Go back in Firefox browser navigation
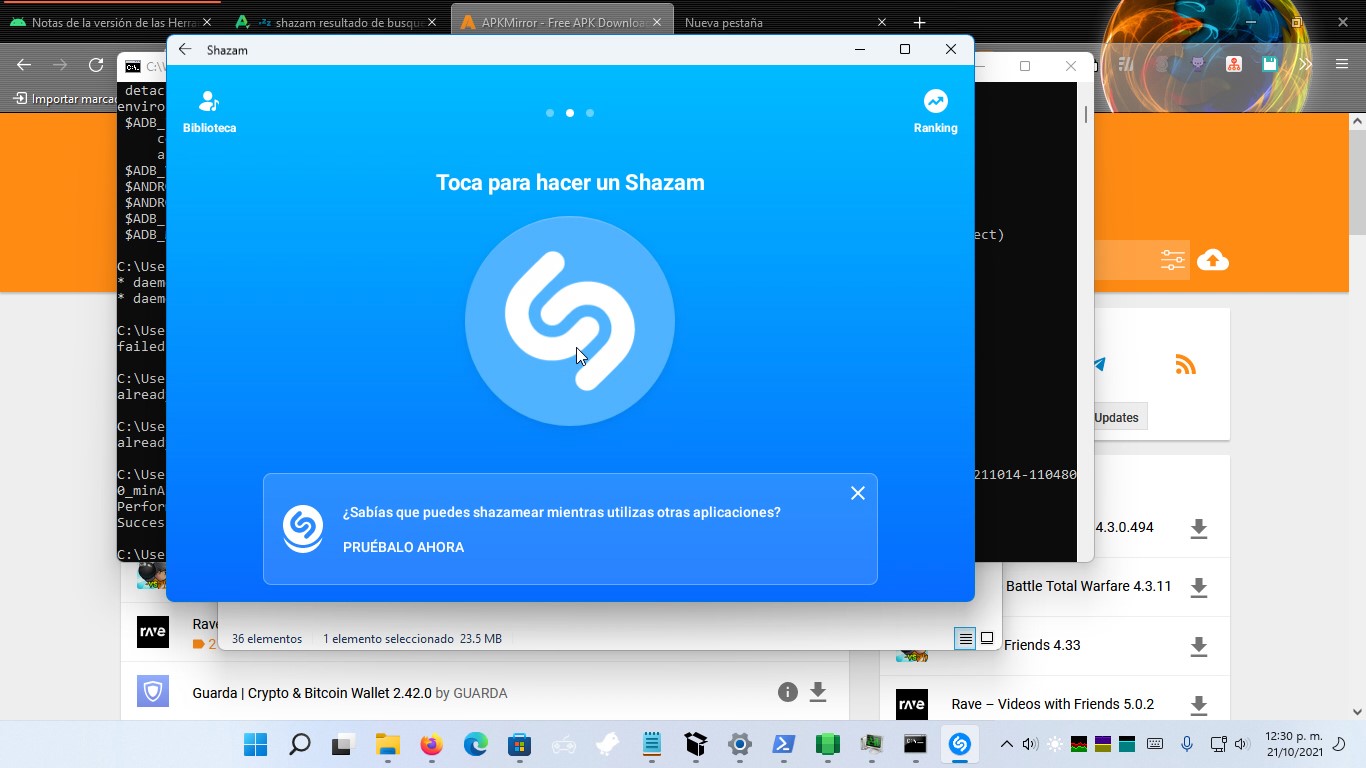Screen dimensions: 1366x768 tap(24, 65)
